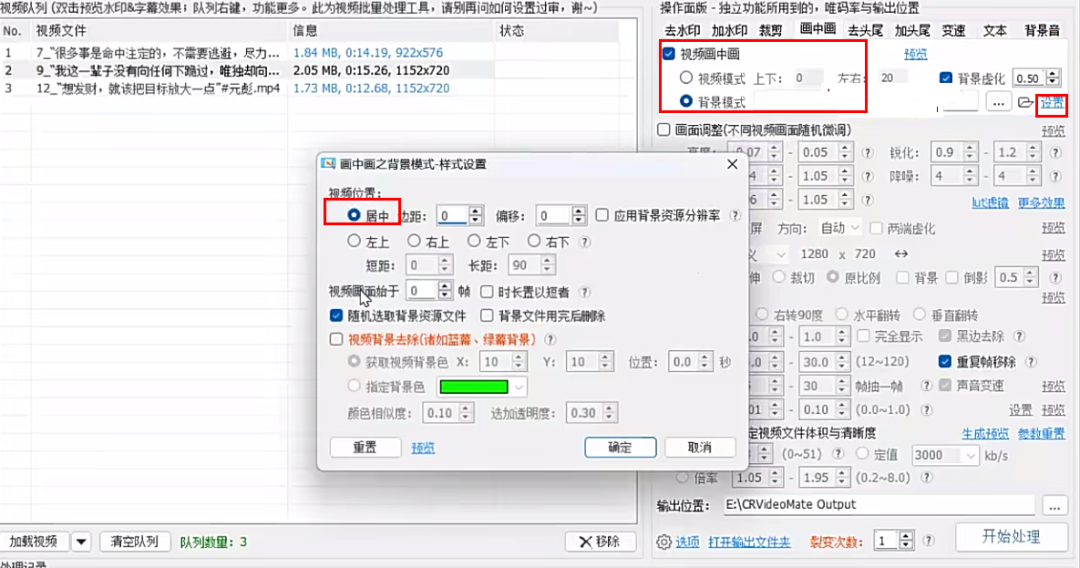Click the 边距 value input field

click(x=452, y=215)
